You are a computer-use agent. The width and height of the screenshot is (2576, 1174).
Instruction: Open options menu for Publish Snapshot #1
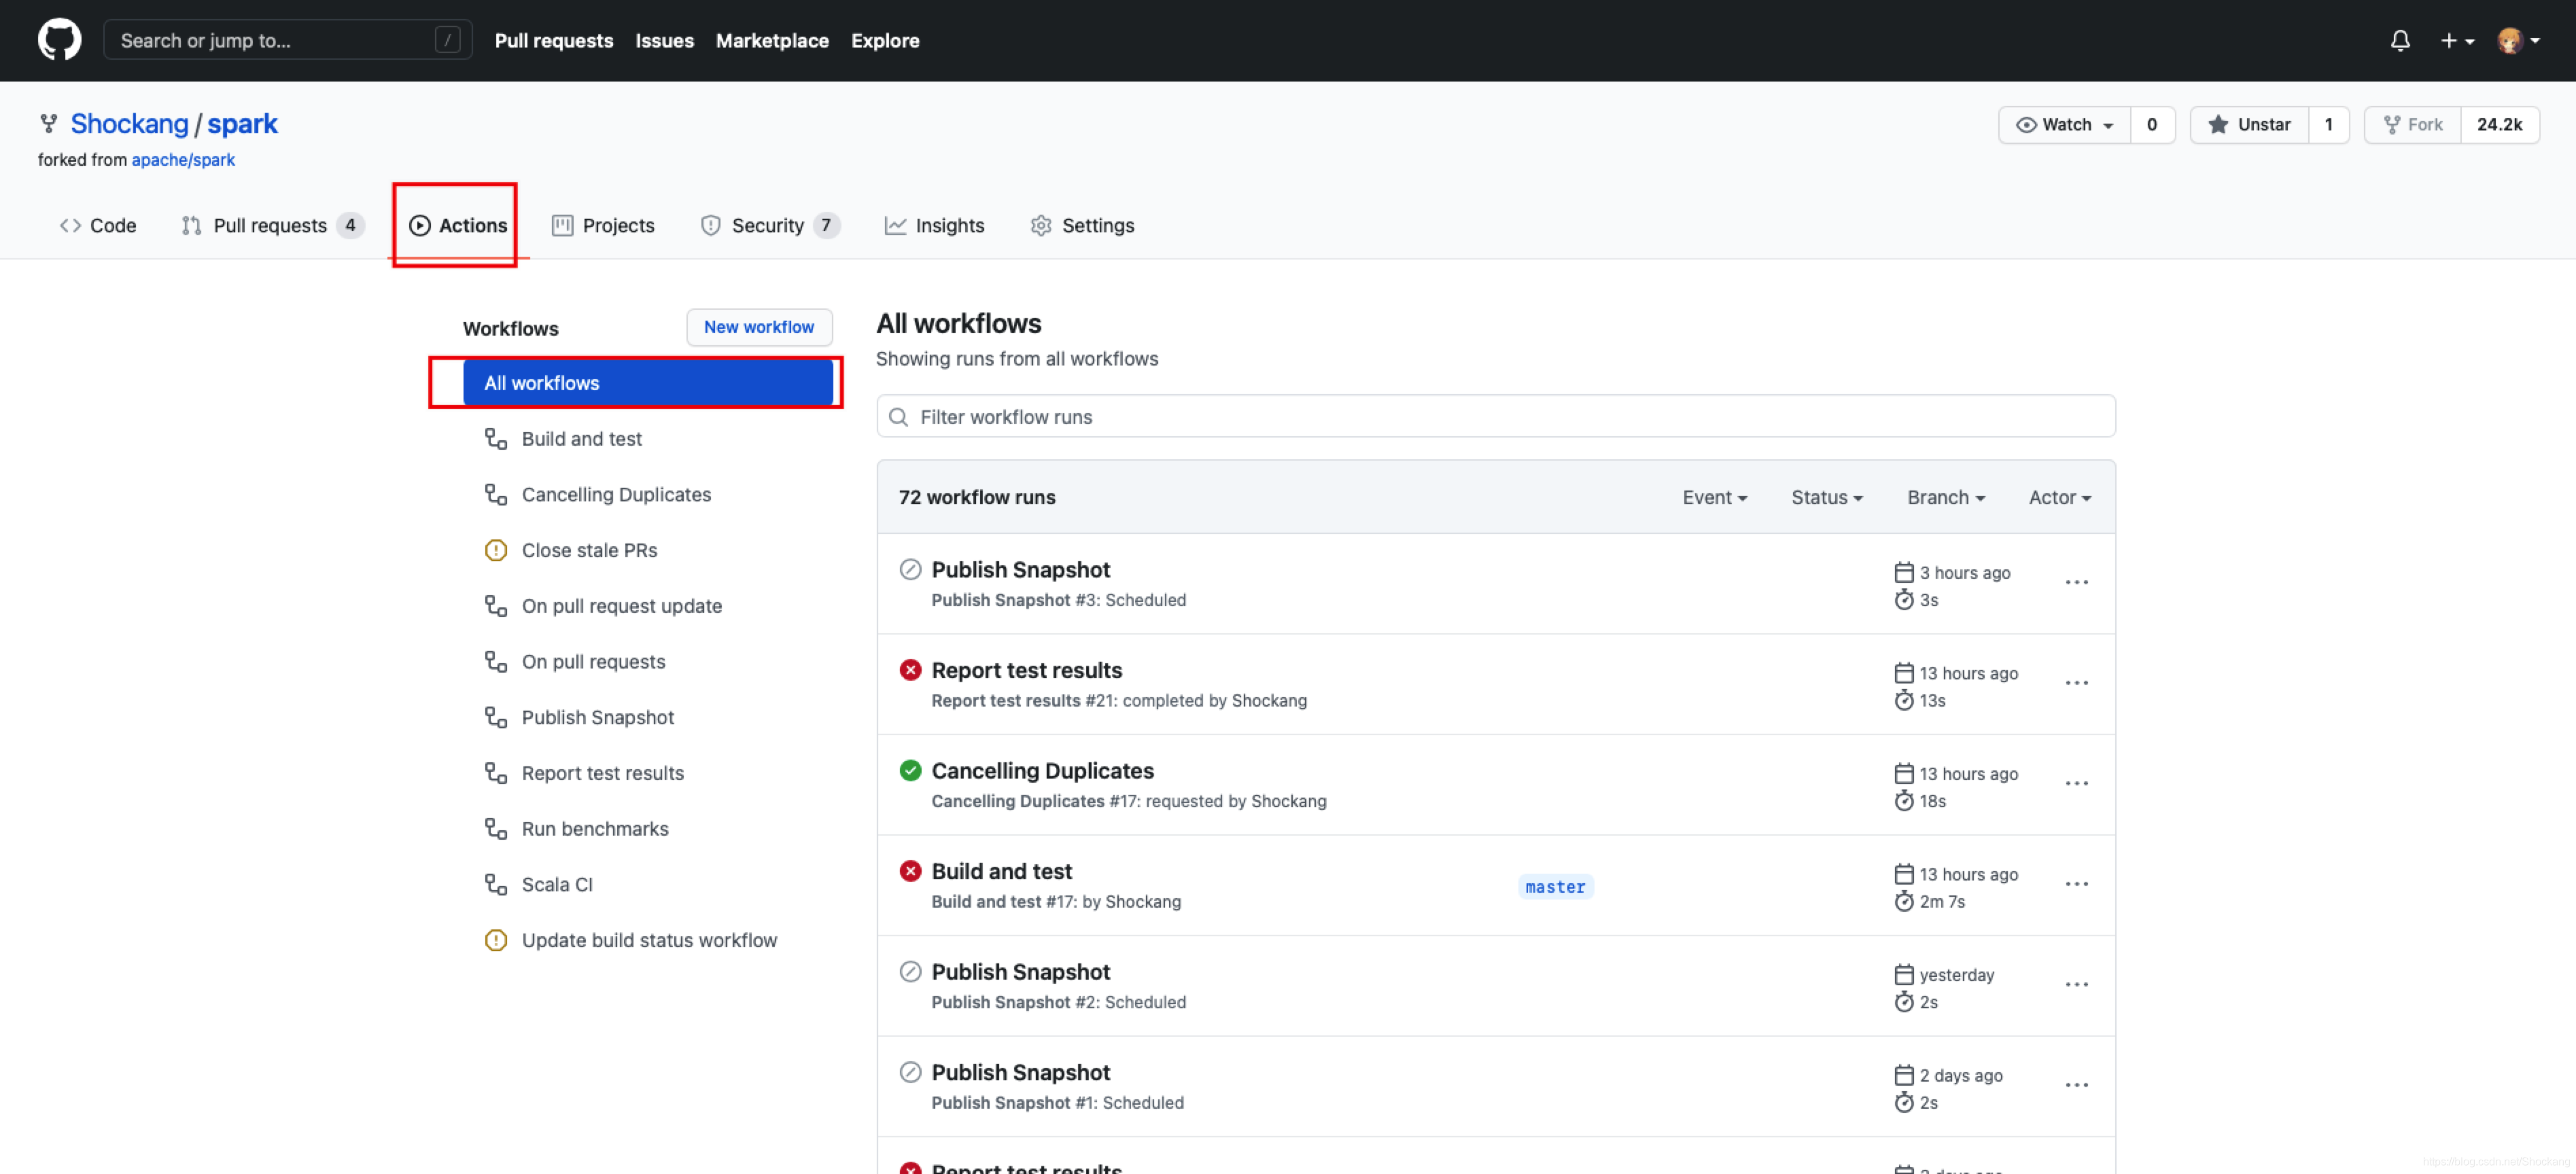[x=2076, y=1085]
